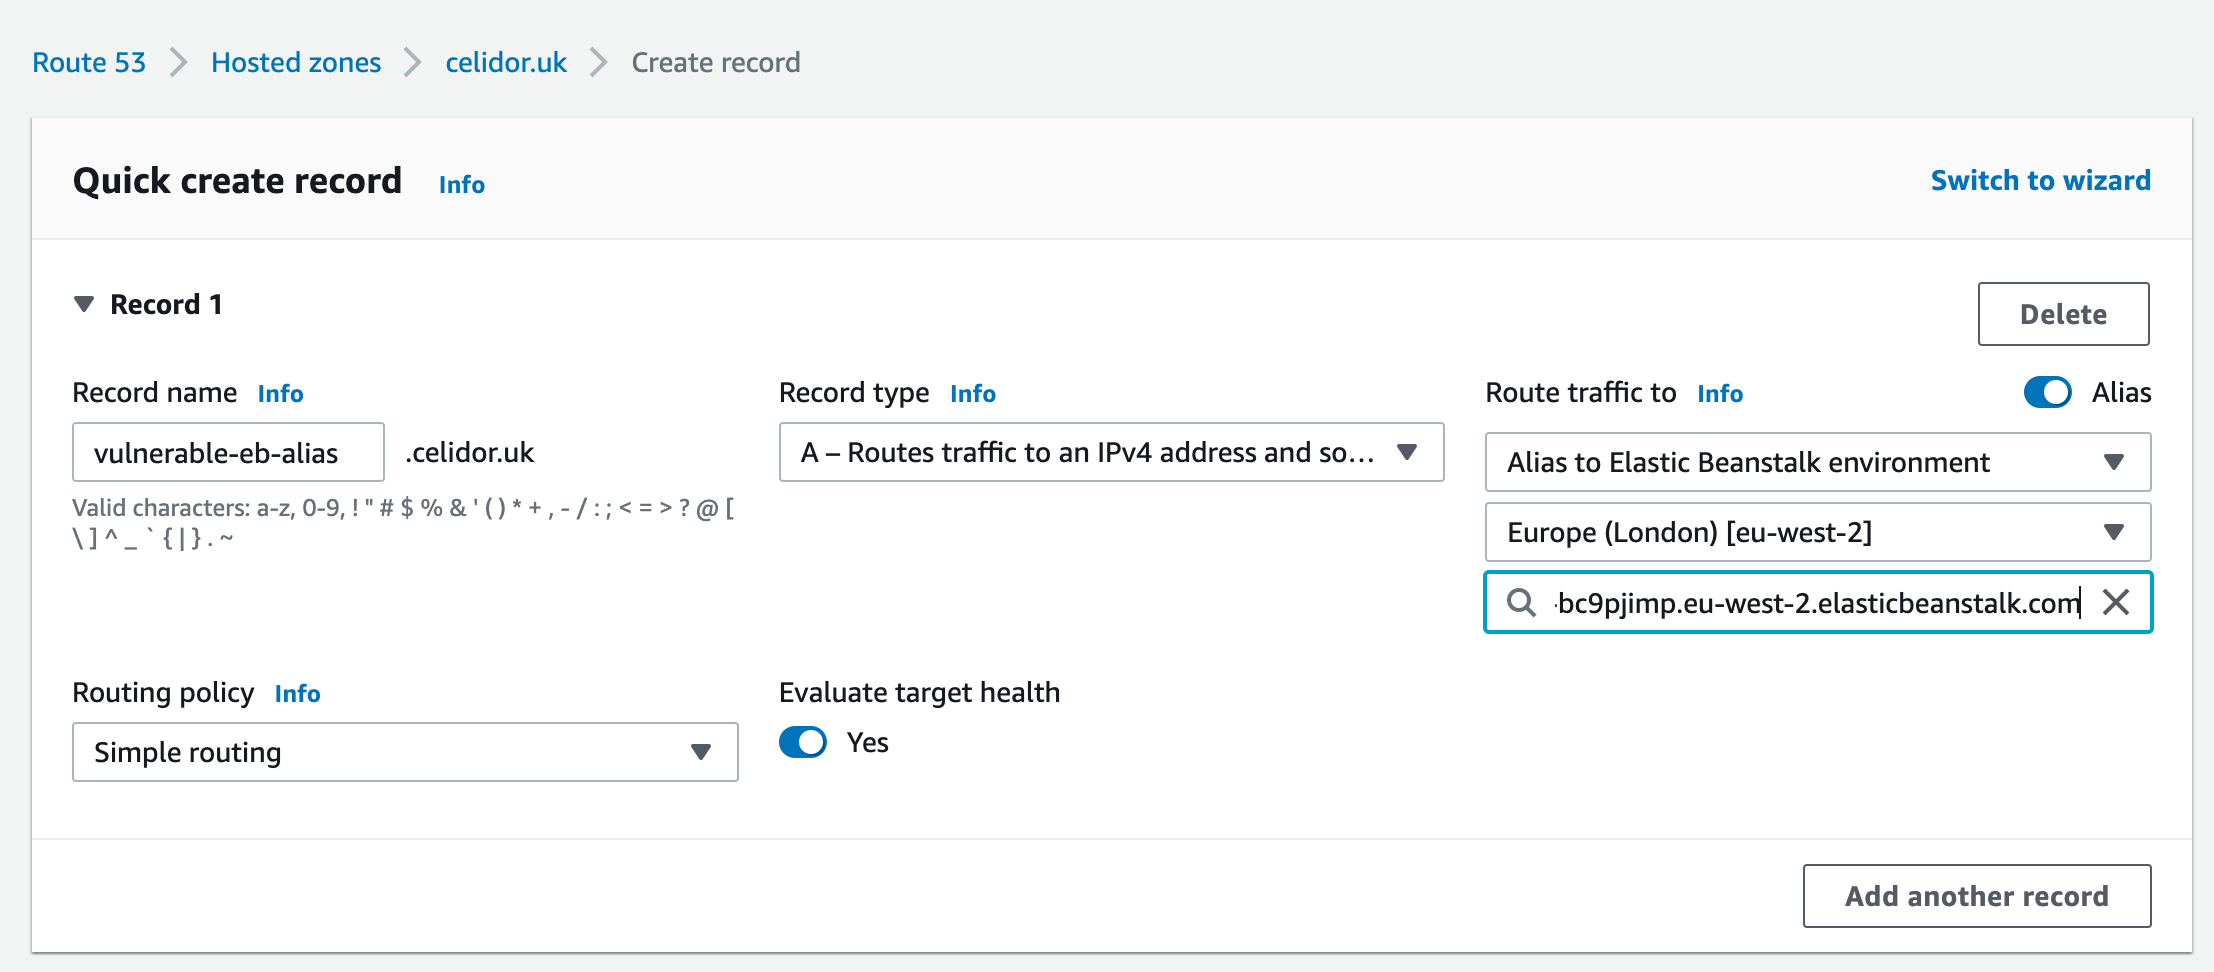The image size is (2214, 972).
Task: Open Info link beside Record type
Action: (973, 393)
